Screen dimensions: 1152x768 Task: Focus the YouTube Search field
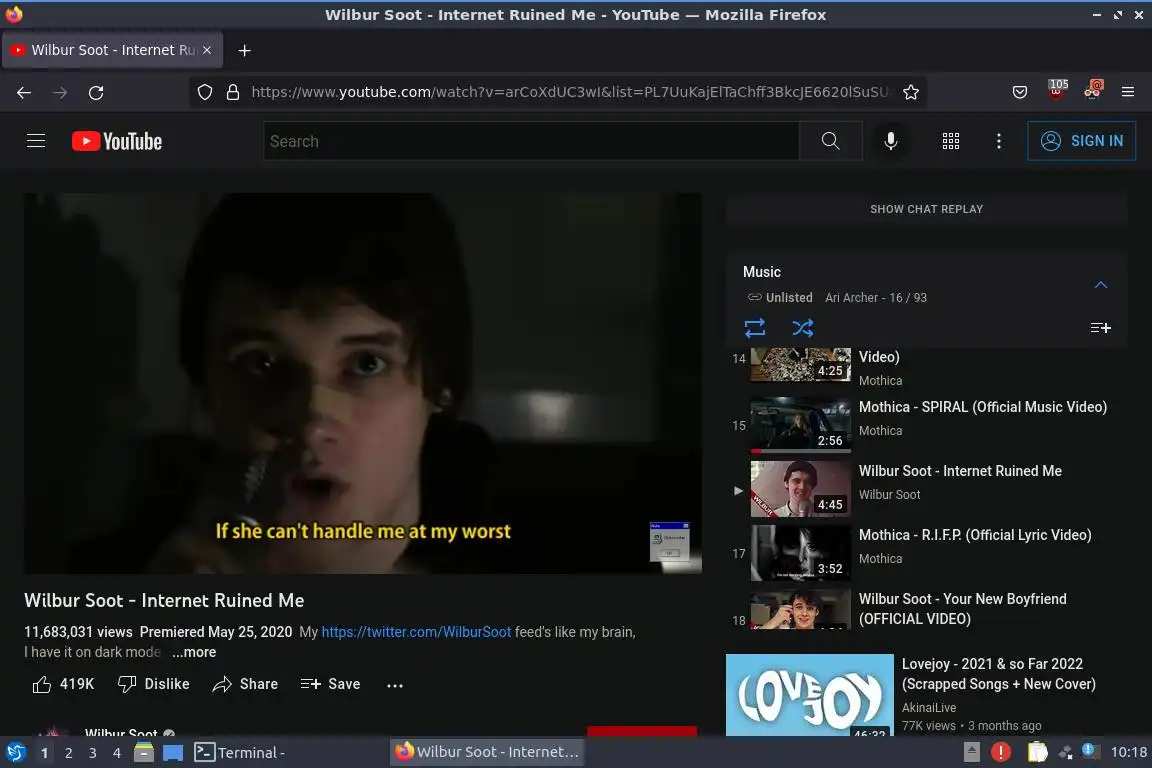[x=531, y=140]
